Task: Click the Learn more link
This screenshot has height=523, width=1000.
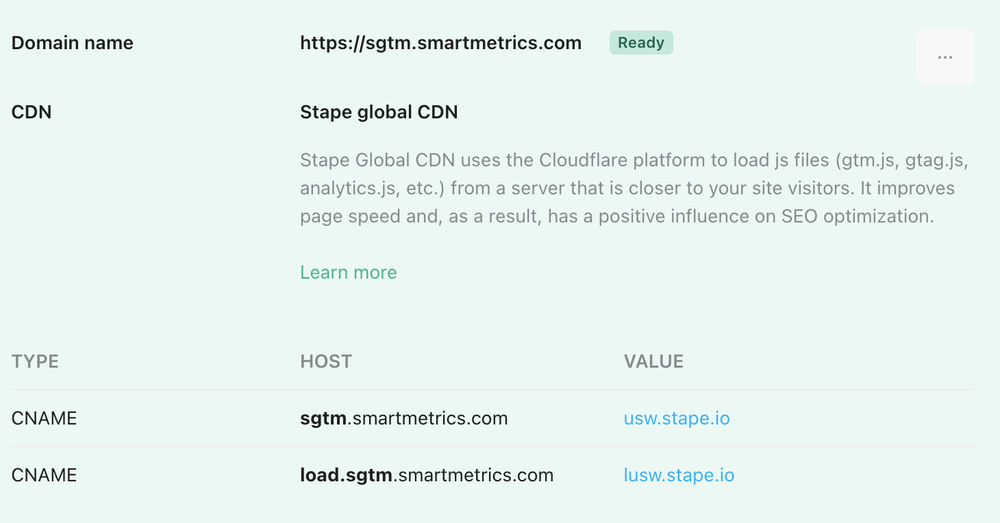Action: point(348,272)
